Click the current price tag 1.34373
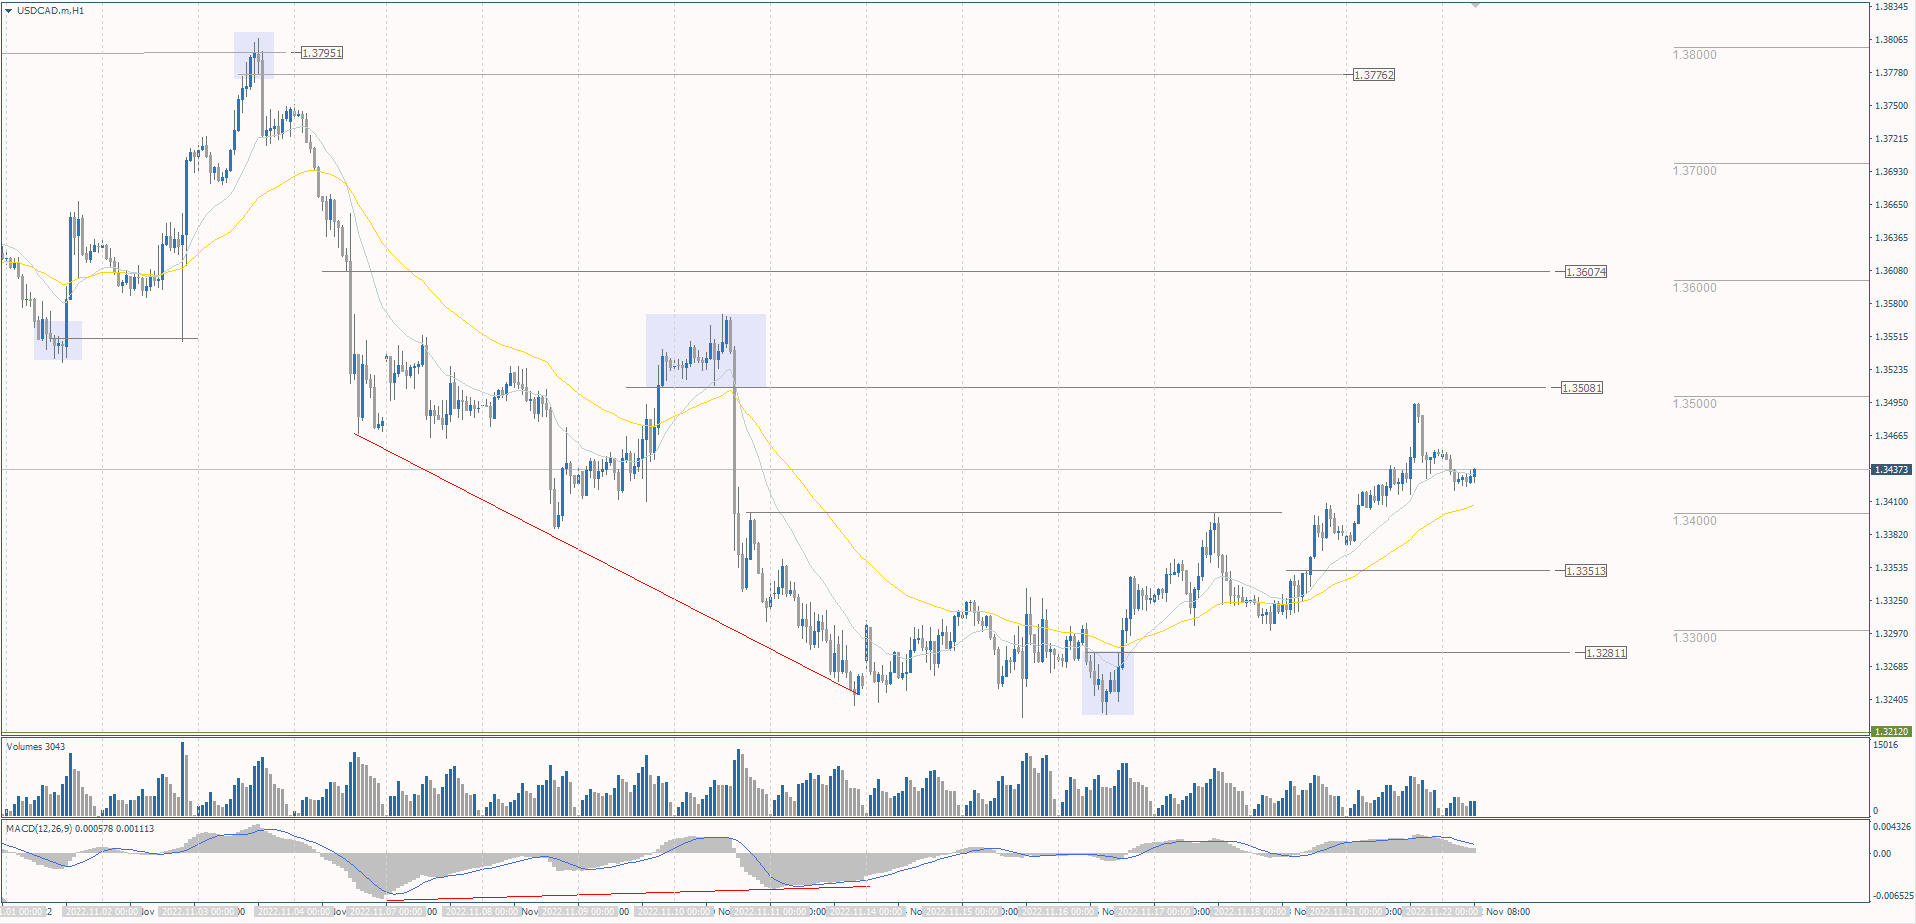 1891,469
